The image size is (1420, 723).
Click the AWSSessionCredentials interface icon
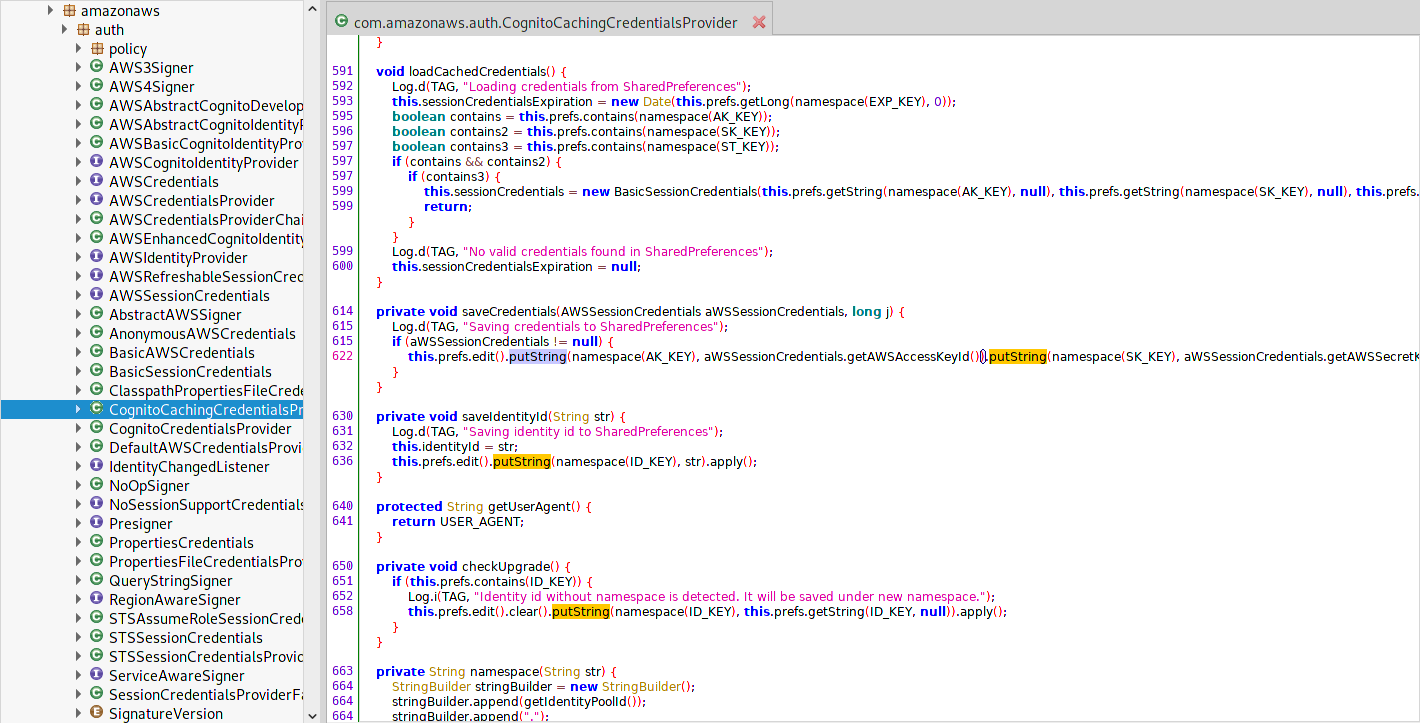[97, 296]
